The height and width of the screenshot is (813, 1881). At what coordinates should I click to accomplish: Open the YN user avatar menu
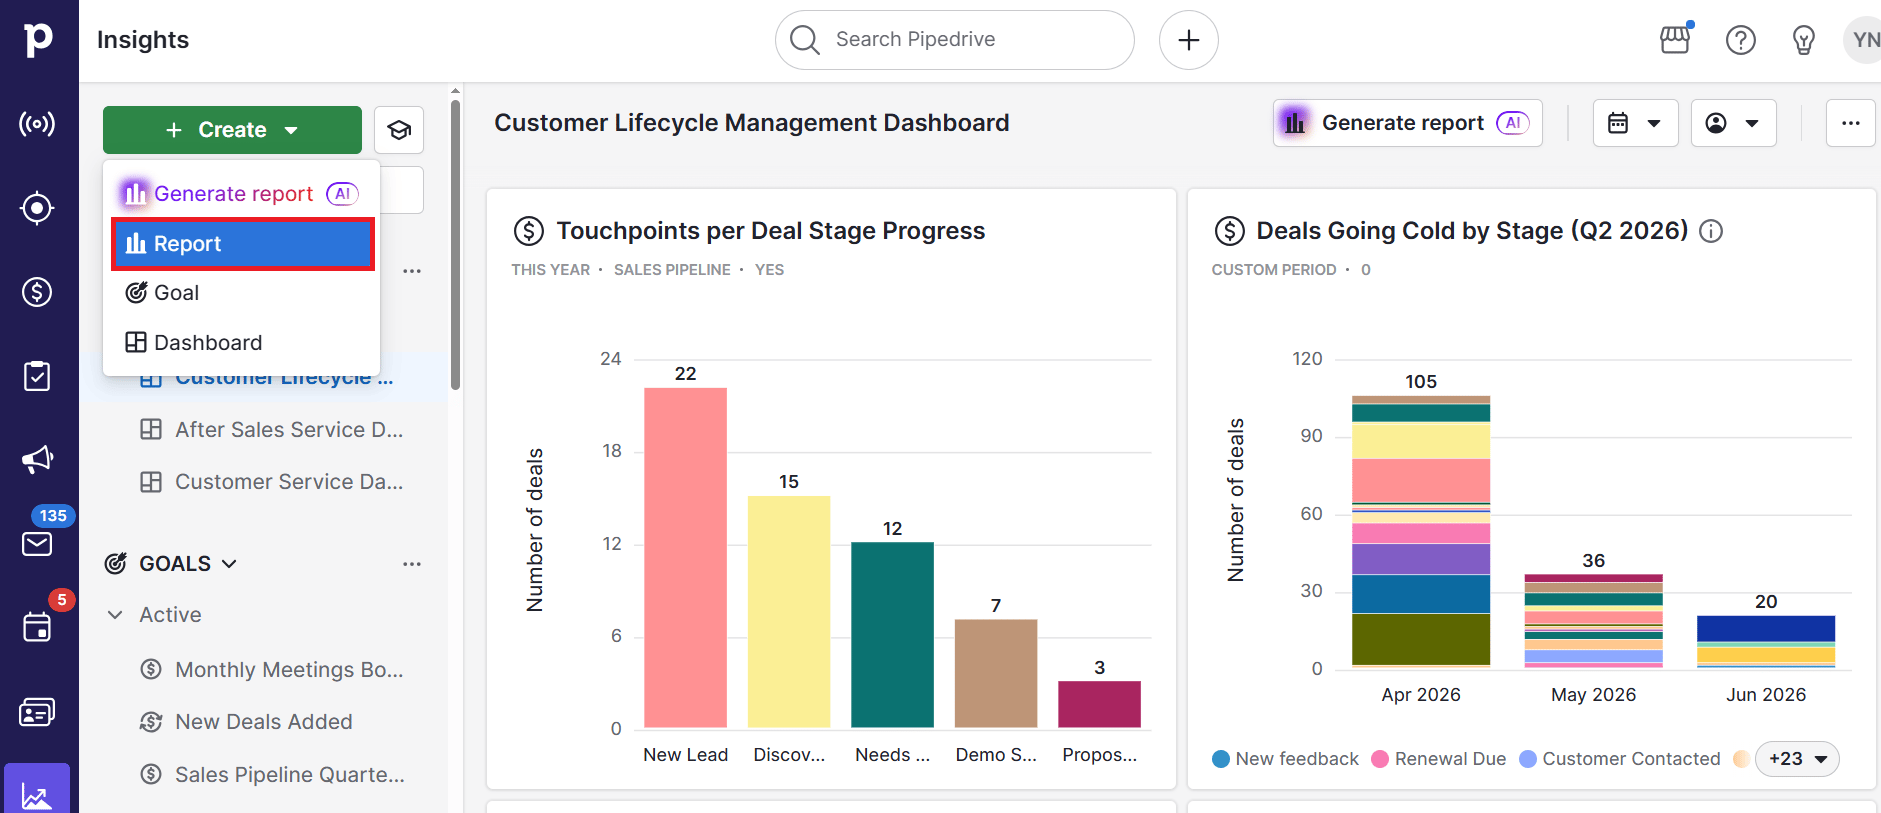1863,40
